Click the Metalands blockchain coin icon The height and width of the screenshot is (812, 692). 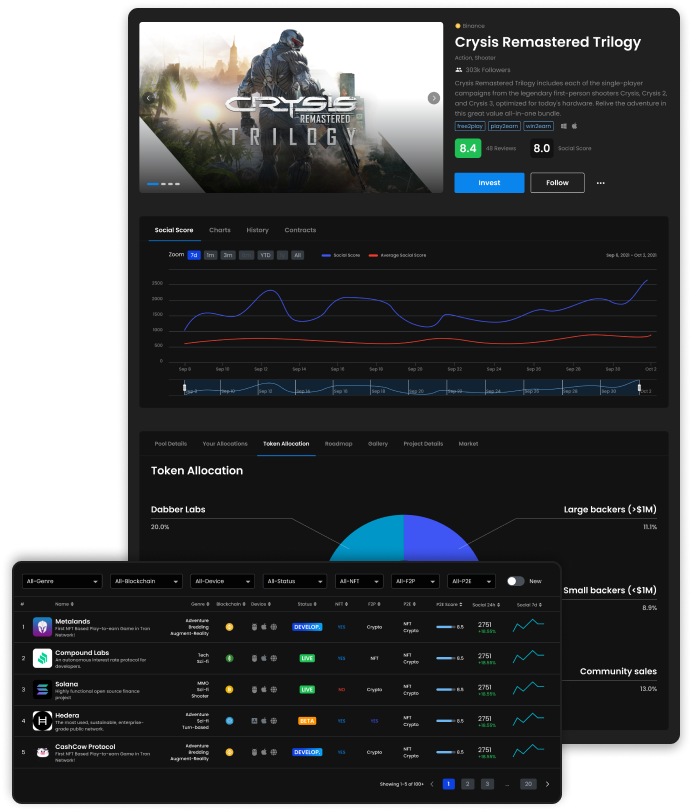pyautogui.click(x=229, y=627)
